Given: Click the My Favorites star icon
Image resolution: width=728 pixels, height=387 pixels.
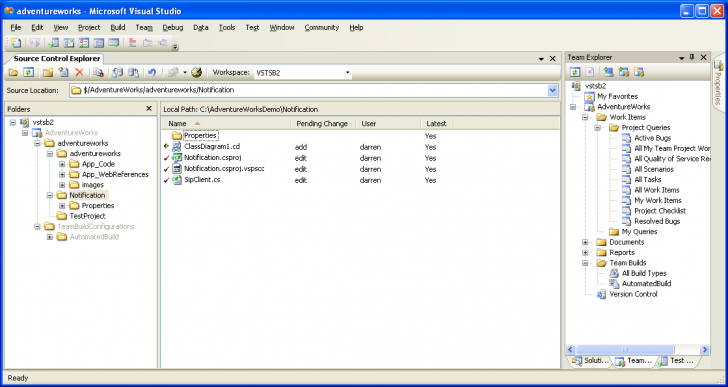Looking at the screenshot, I should [589, 97].
